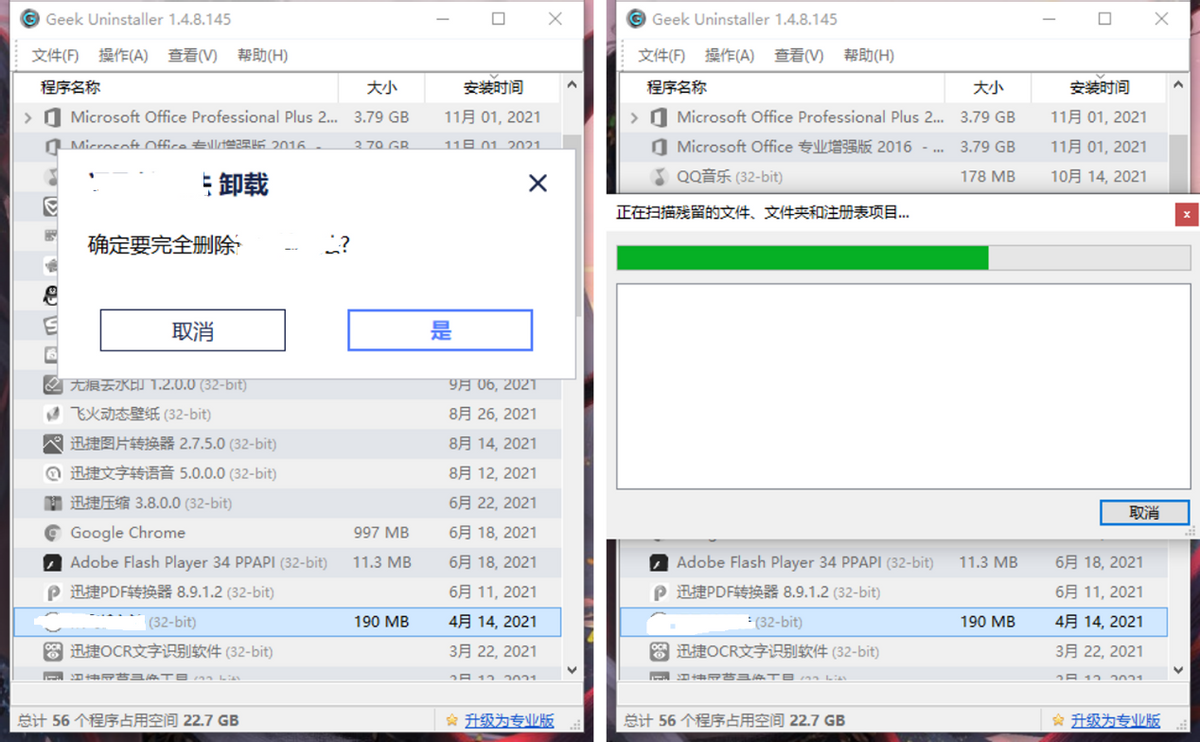The width and height of the screenshot is (1200, 742).
Task: Select Adobe Flash Player 34 PPAPI text, left window
Action: click(x=173, y=563)
